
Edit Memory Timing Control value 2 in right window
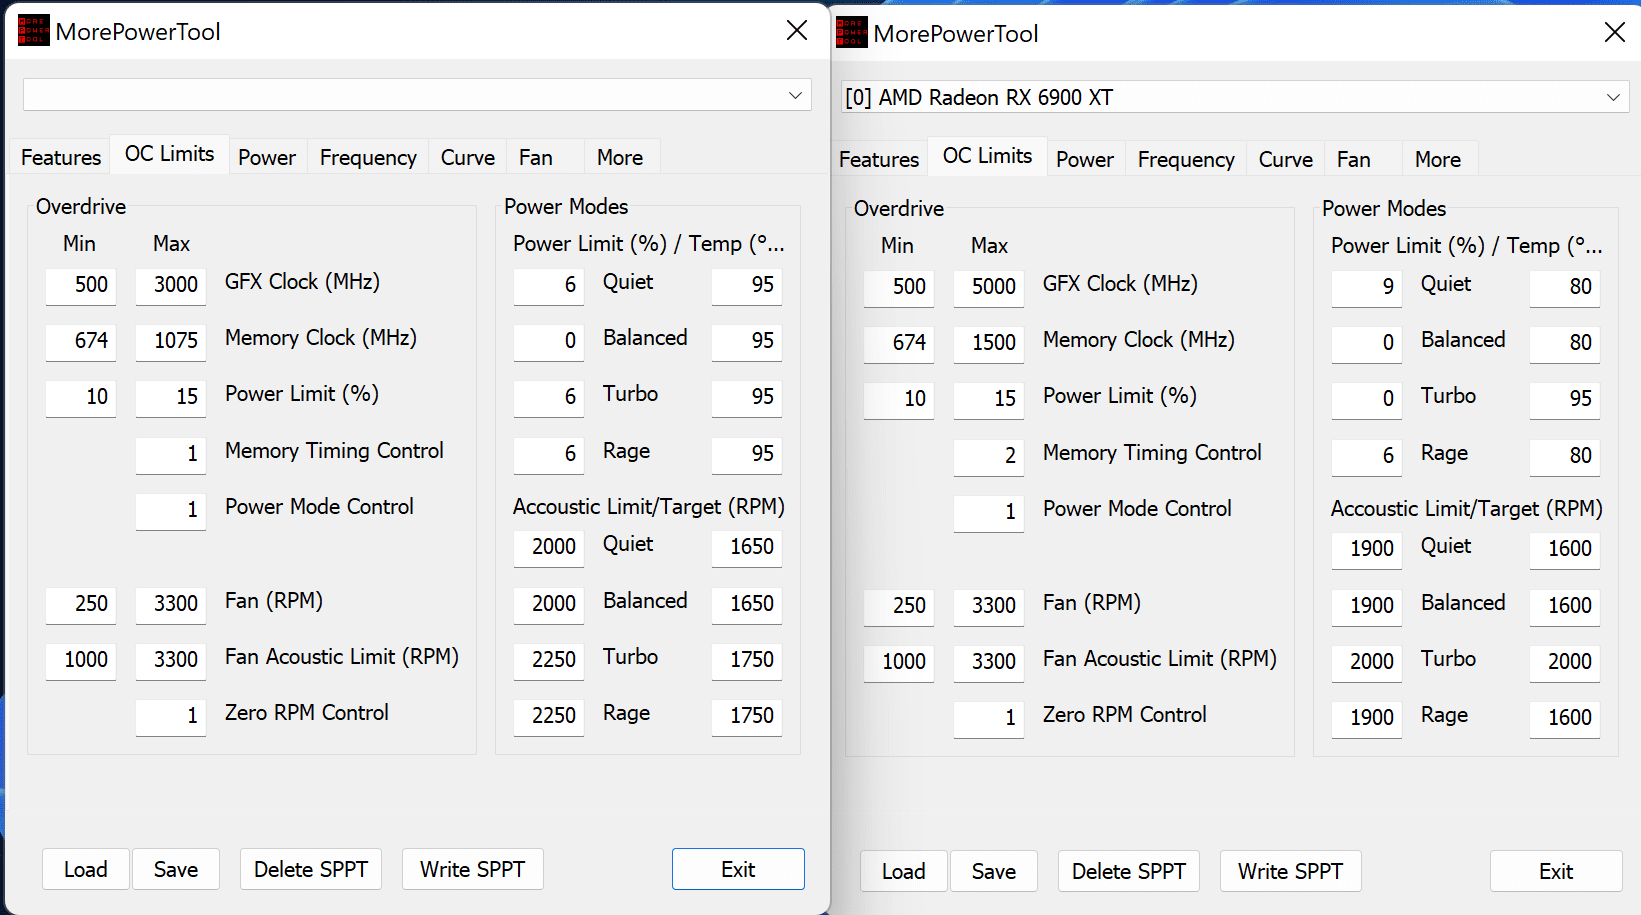click(989, 456)
